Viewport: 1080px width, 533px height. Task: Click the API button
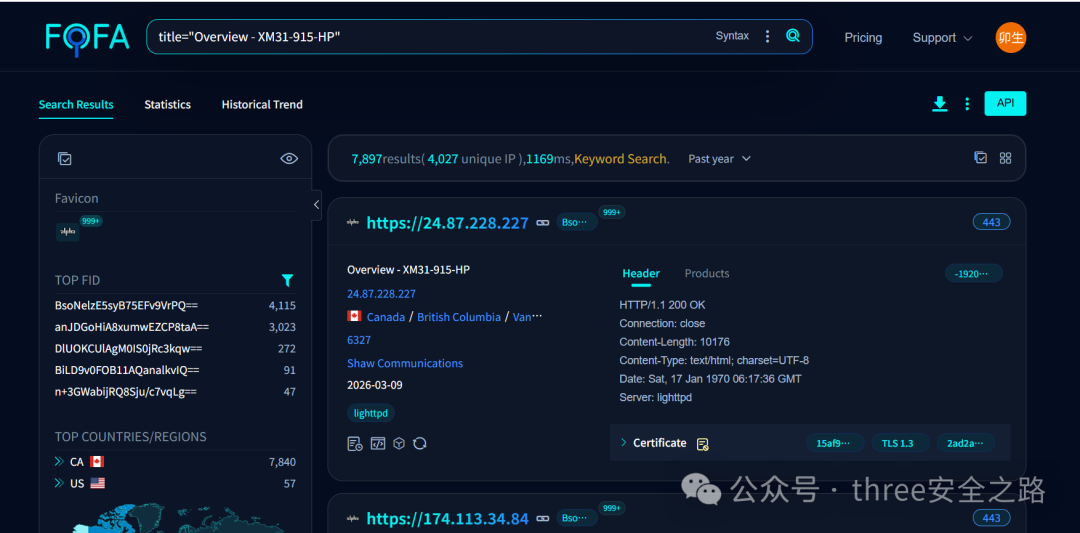coord(1005,103)
